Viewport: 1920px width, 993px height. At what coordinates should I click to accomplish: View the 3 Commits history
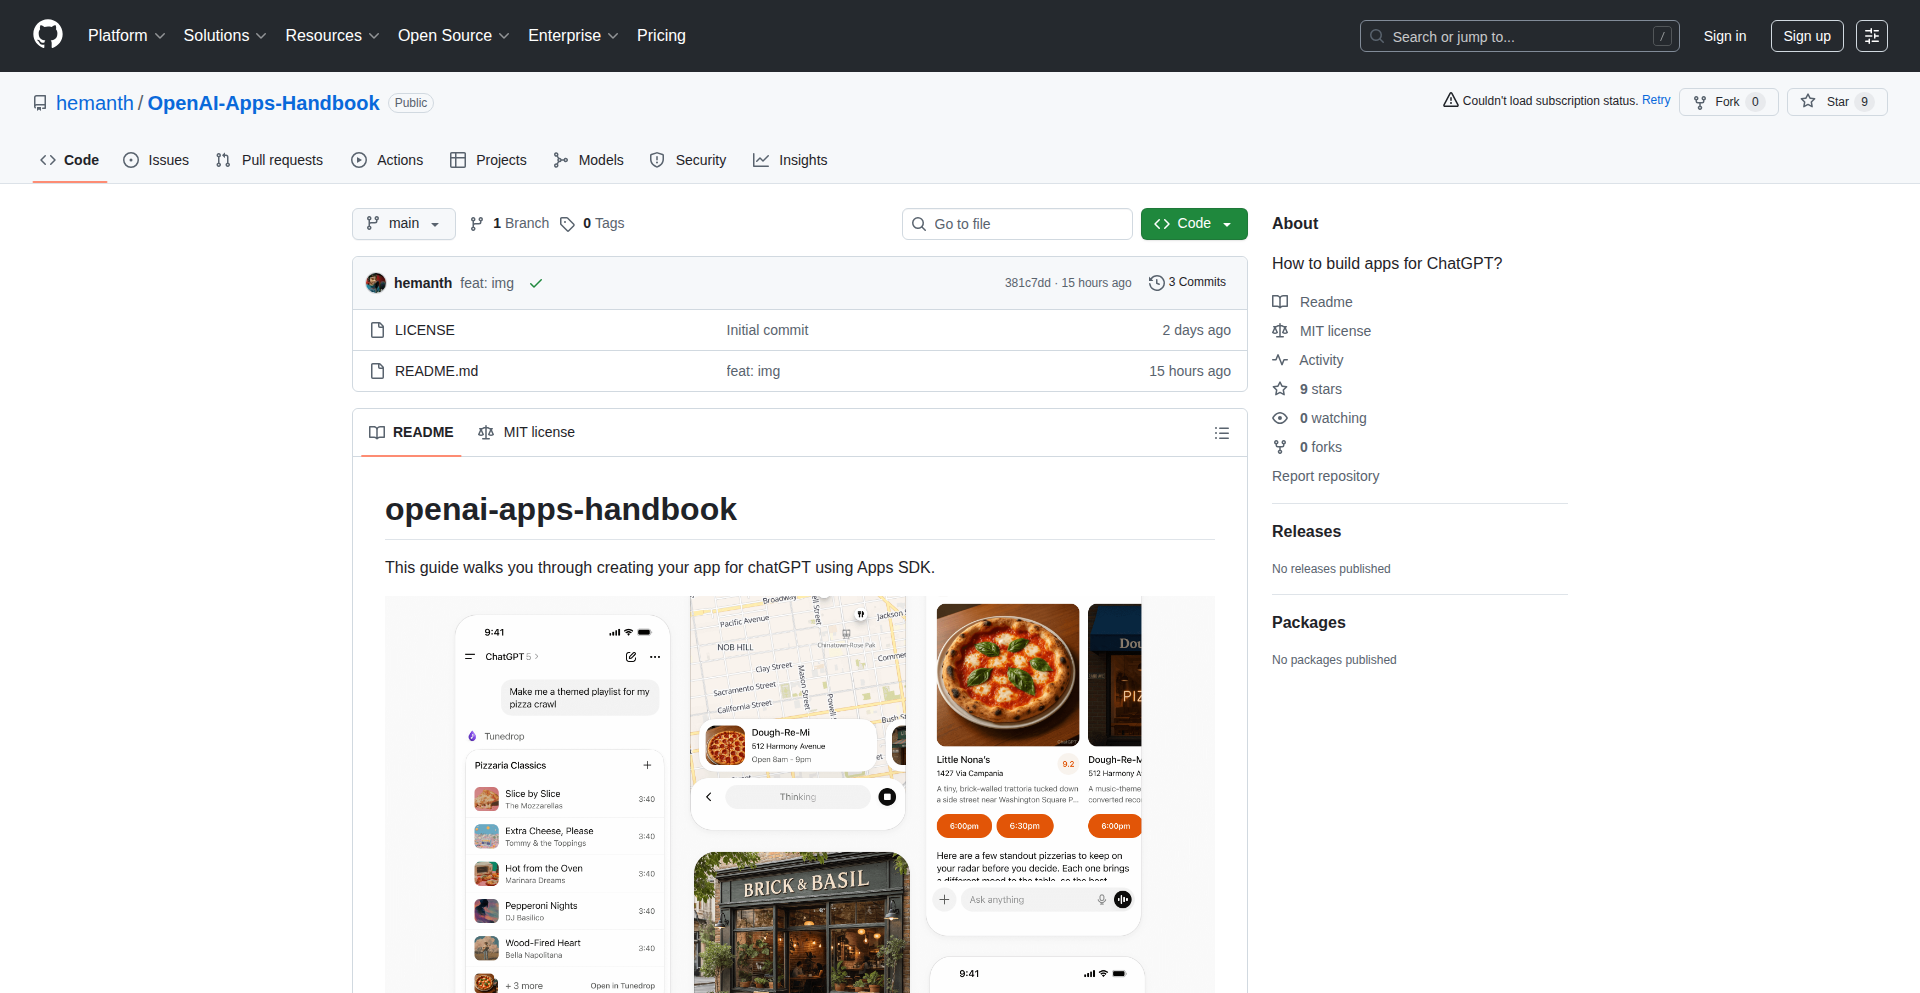click(x=1188, y=283)
